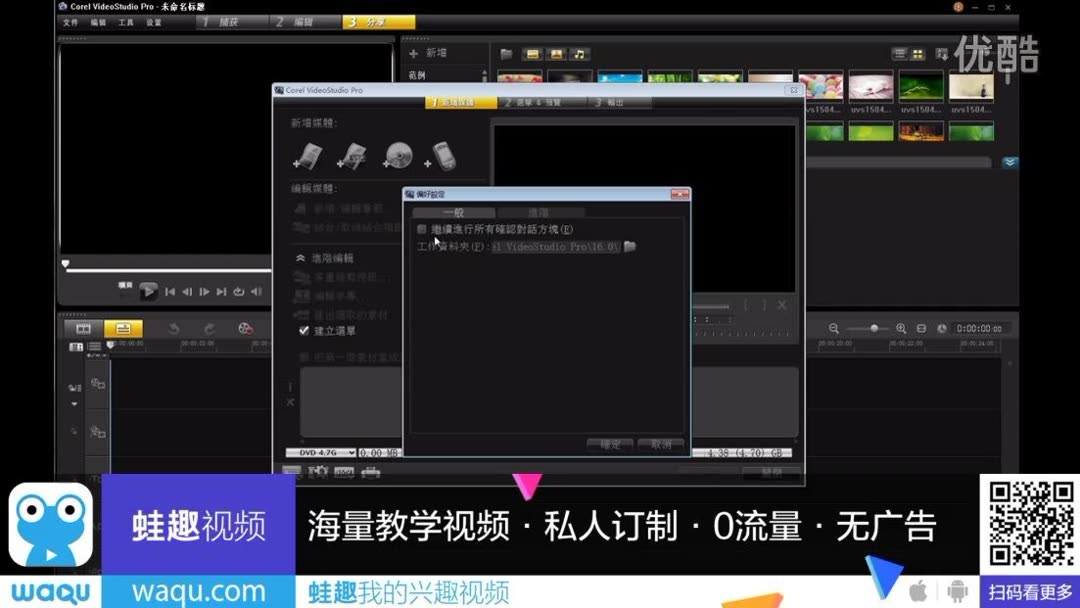
Task: Adjust the thumbnail zoom slider in the library
Action: (x=873, y=327)
